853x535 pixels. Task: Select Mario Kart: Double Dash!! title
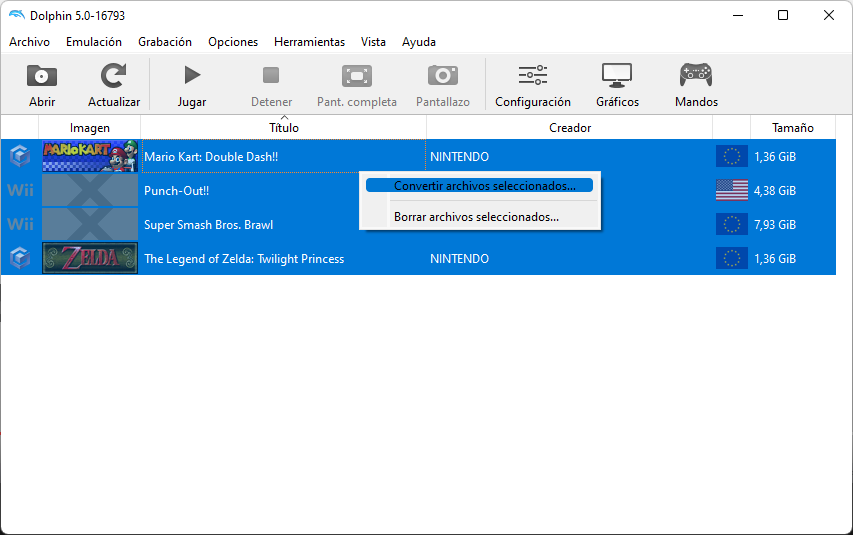click(x=211, y=157)
